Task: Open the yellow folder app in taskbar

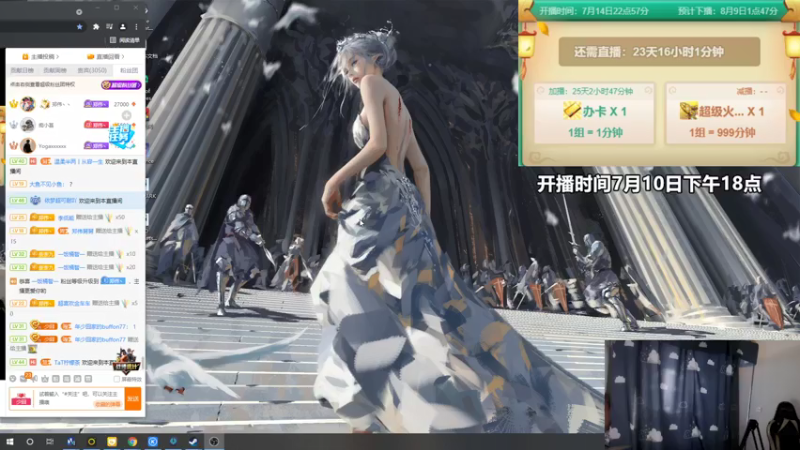Action: pyautogui.click(x=112, y=442)
